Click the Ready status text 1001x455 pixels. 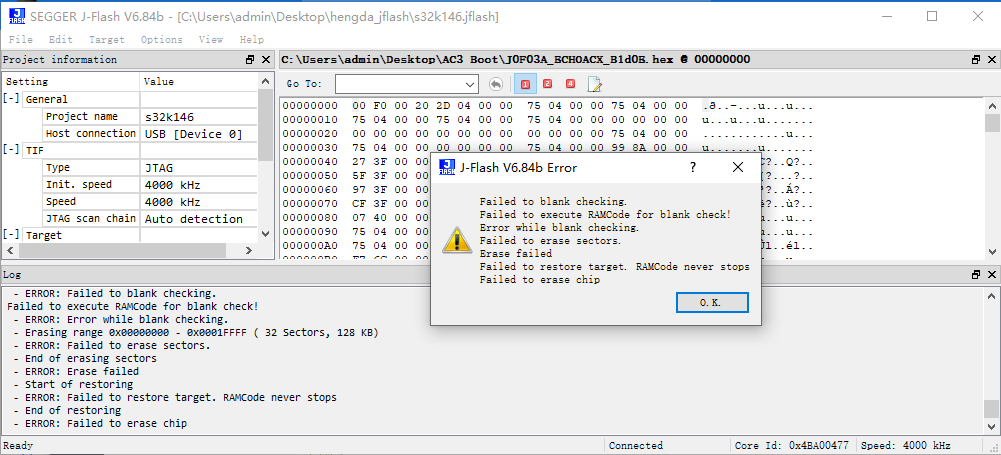(x=19, y=445)
